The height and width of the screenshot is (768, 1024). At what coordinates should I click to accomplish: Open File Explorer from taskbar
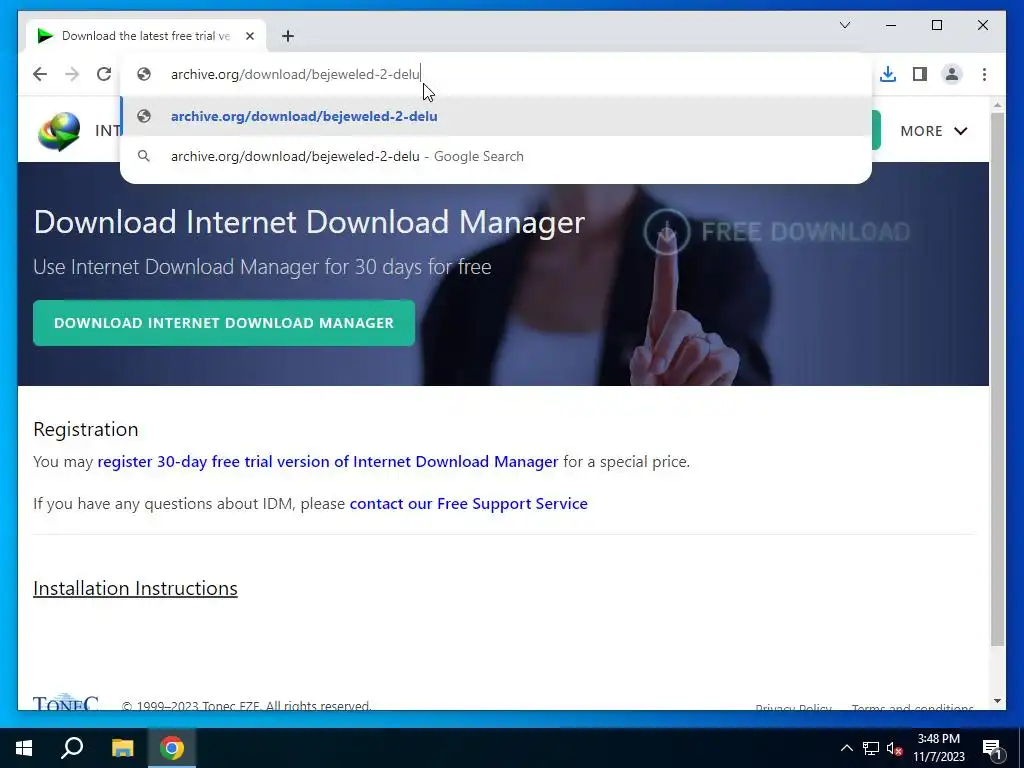[x=122, y=748]
